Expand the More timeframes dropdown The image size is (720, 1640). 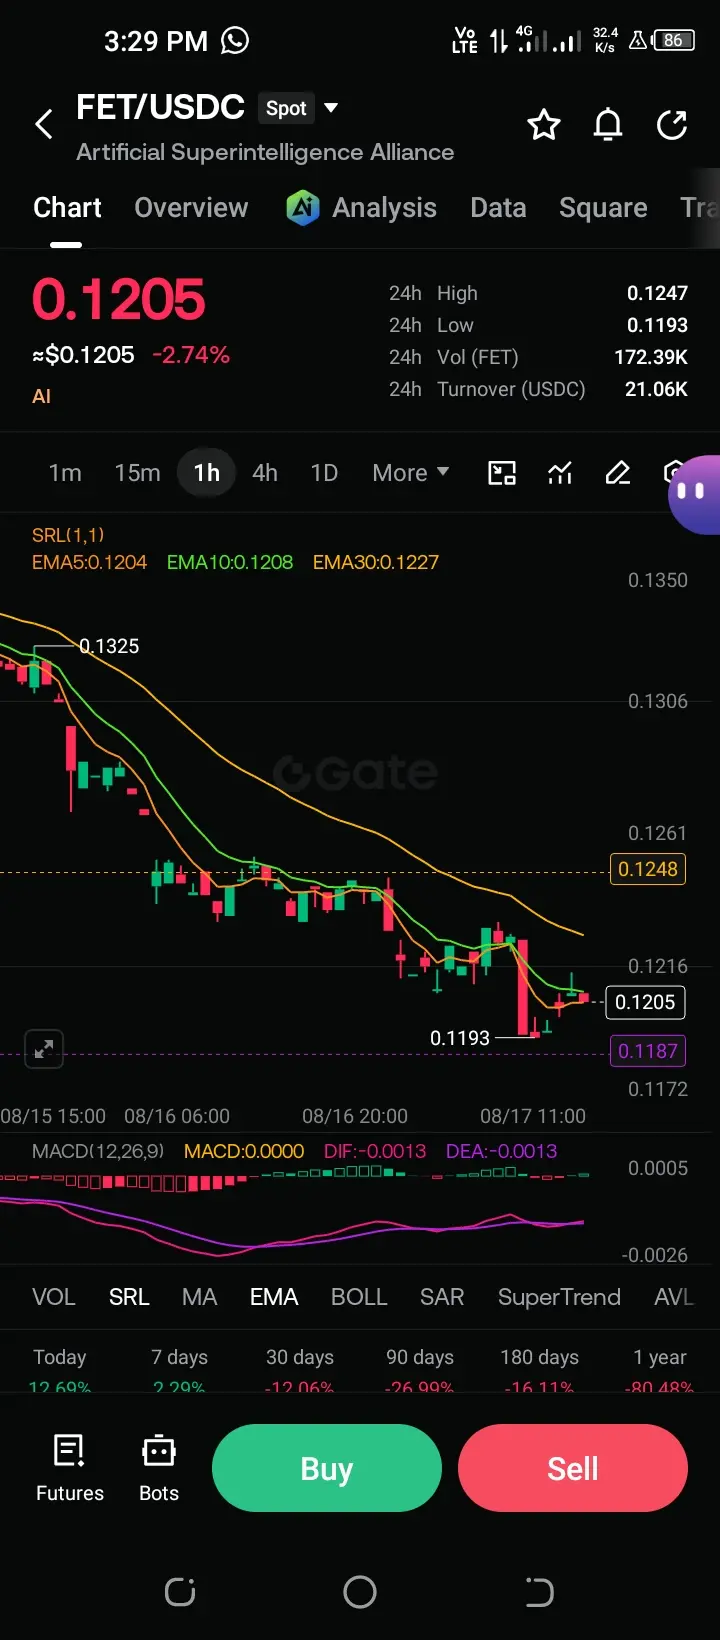click(411, 473)
